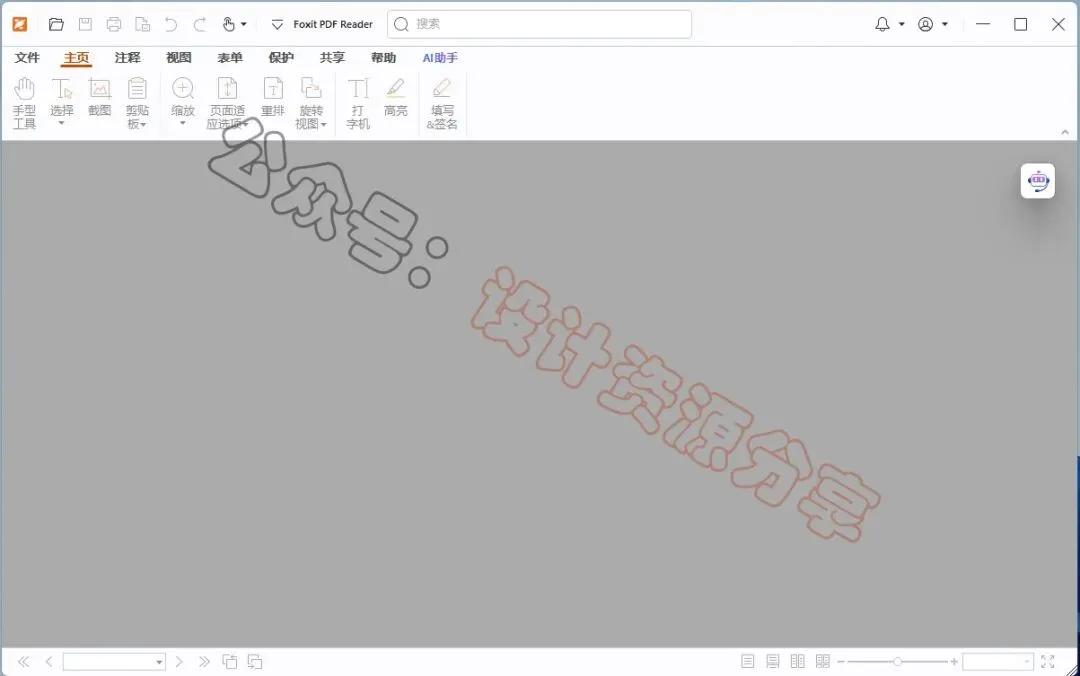Click the user account icon

click(x=926, y=24)
